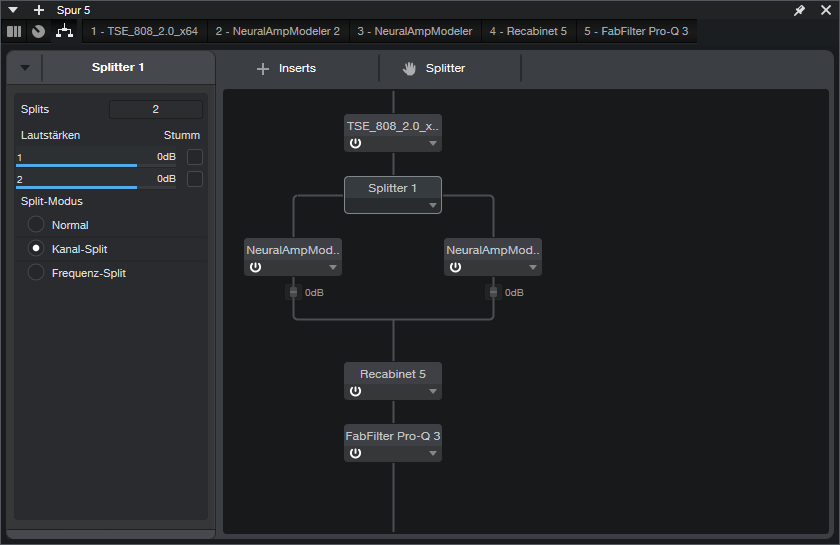
Task: Click the channel bars view icon
Action: pos(14,31)
